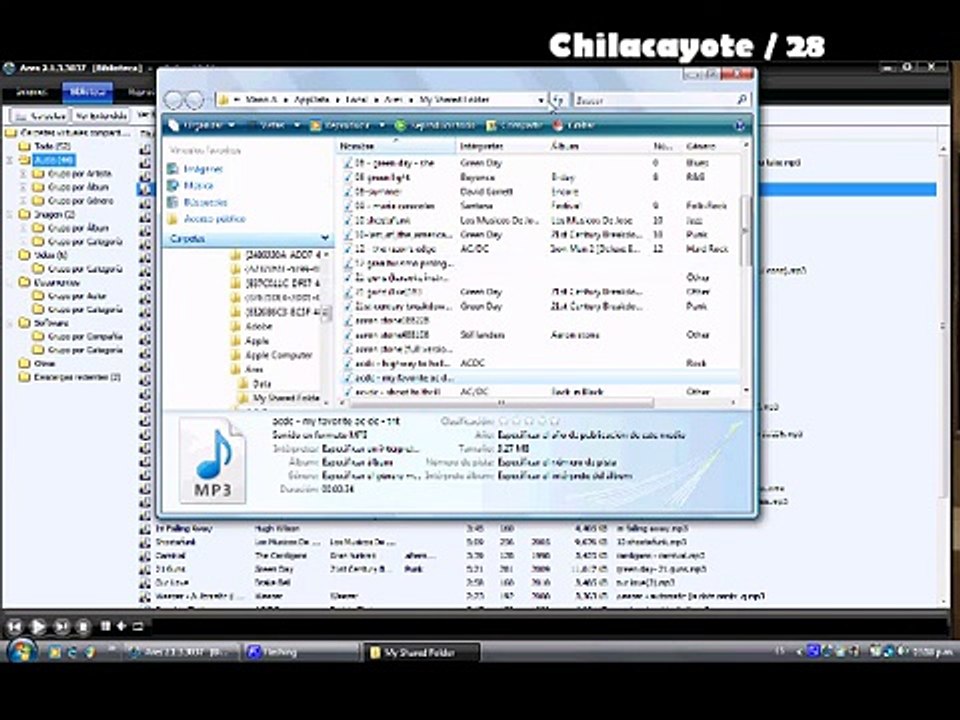The image size is (960, 720).
Task: Select the Data folder under Ares
Action: [255, 384]
